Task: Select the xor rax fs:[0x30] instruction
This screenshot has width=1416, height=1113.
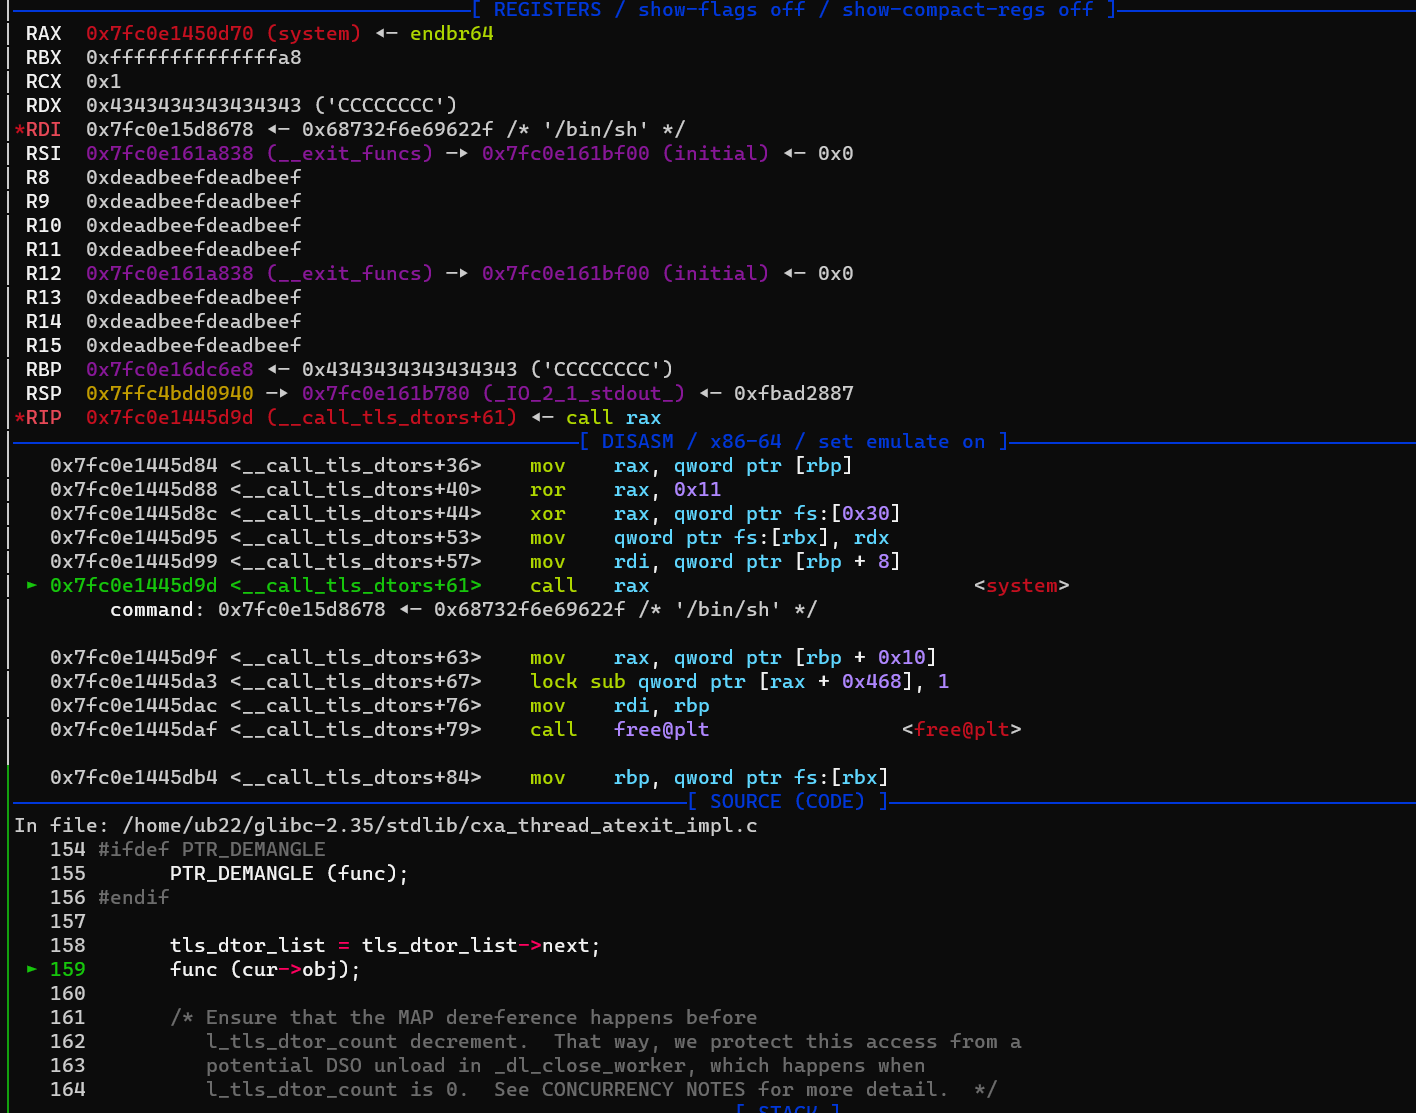Action: (x=715, y=513)
